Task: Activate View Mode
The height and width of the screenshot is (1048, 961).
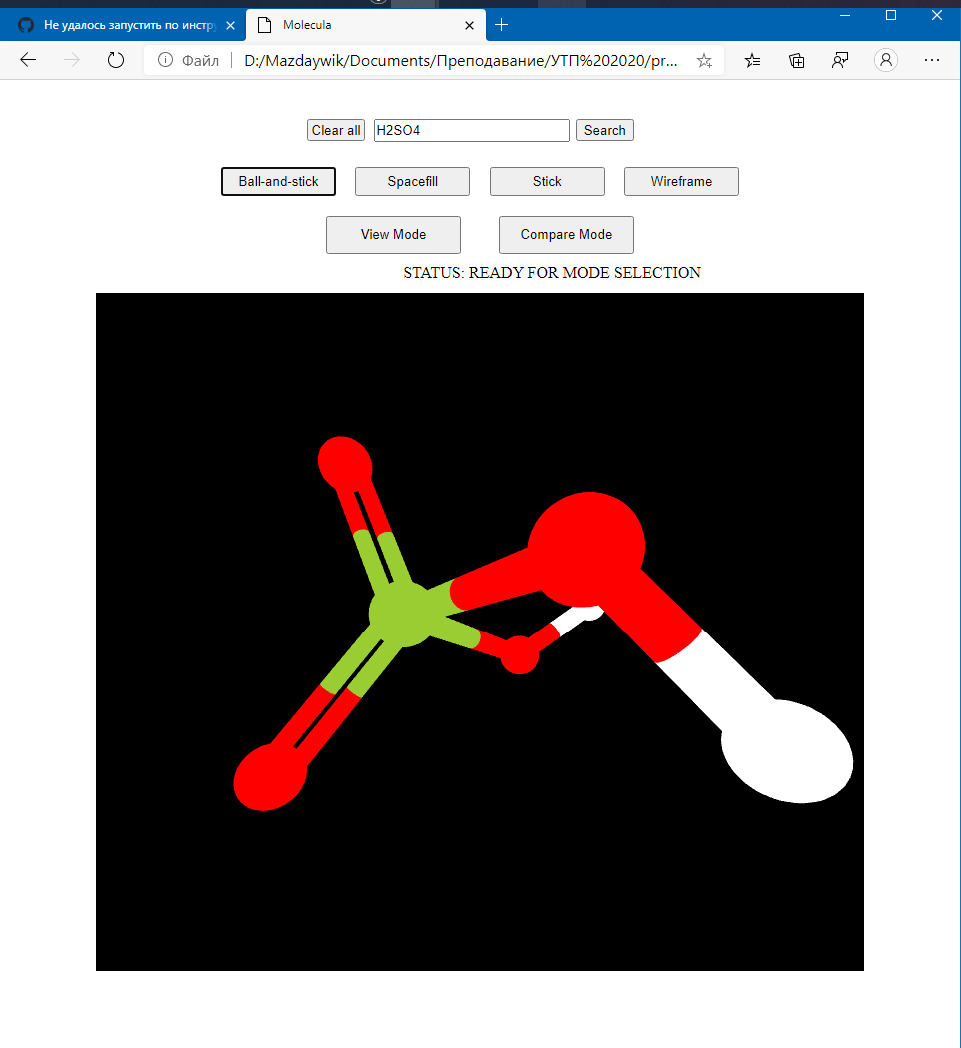Action: pos(393,234)
